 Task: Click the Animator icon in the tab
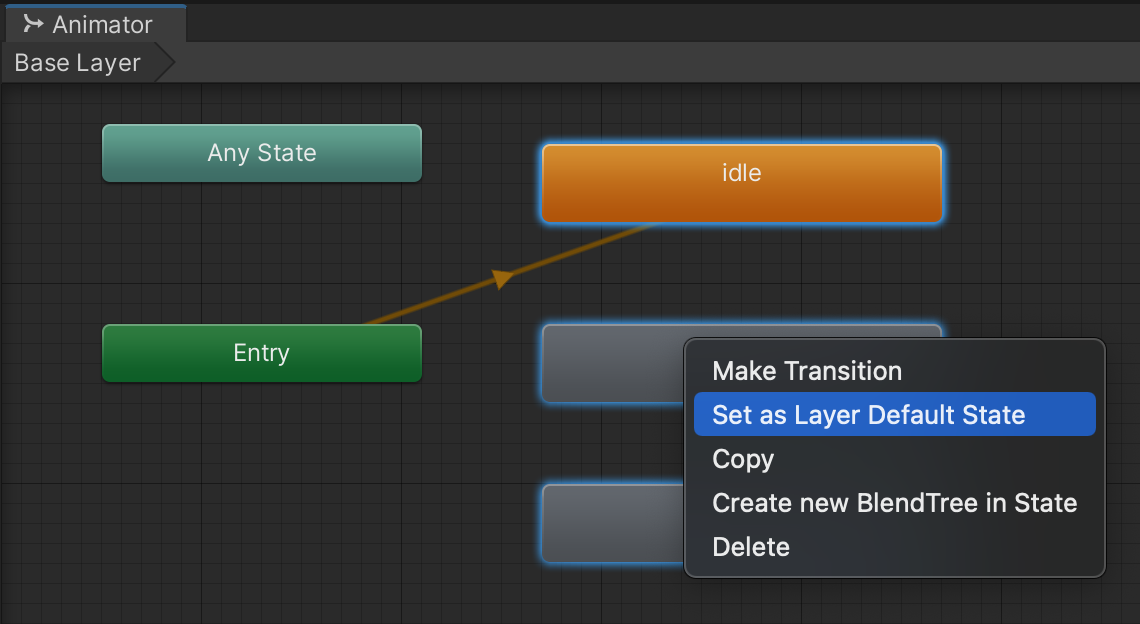[x=33, y=23]
